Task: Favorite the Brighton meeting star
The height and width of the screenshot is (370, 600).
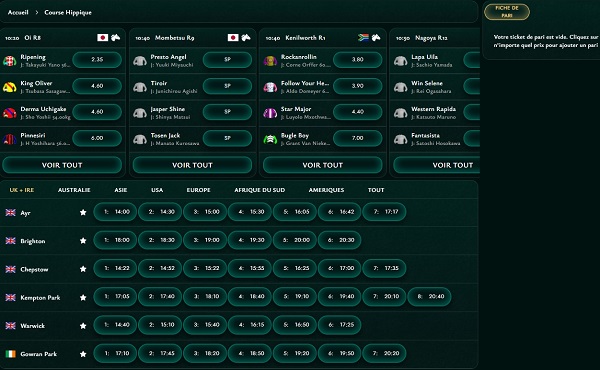Action: (83, 241)
